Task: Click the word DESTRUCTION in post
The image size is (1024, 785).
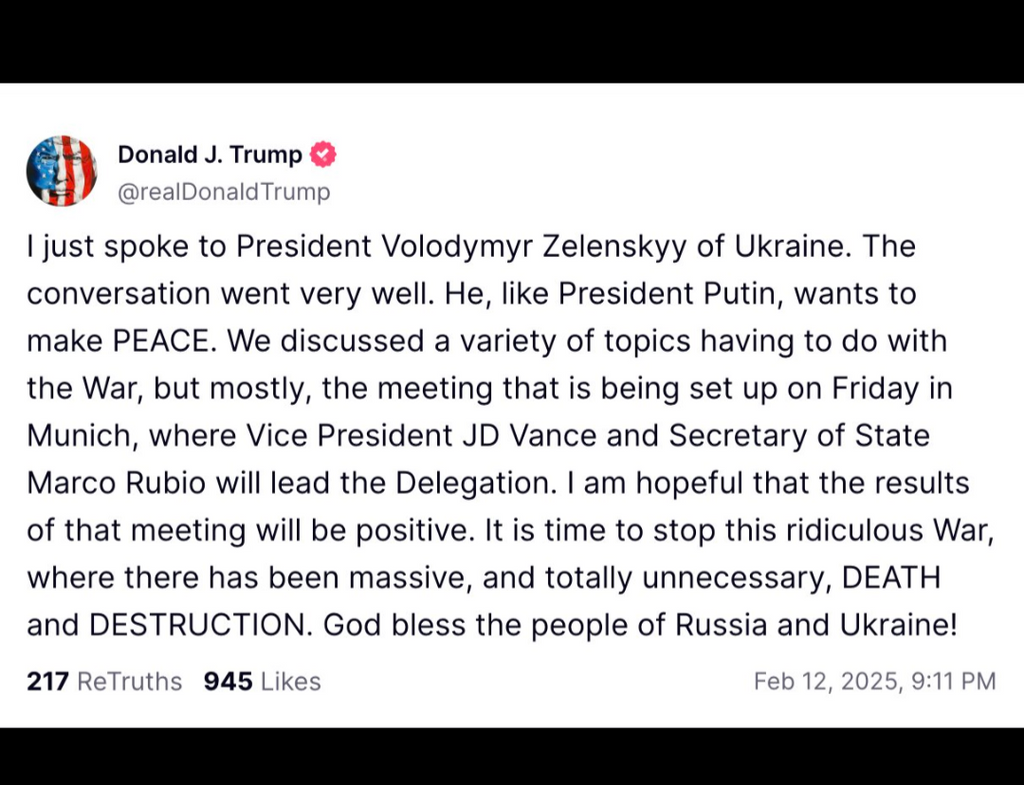Action: coord(200,626)
